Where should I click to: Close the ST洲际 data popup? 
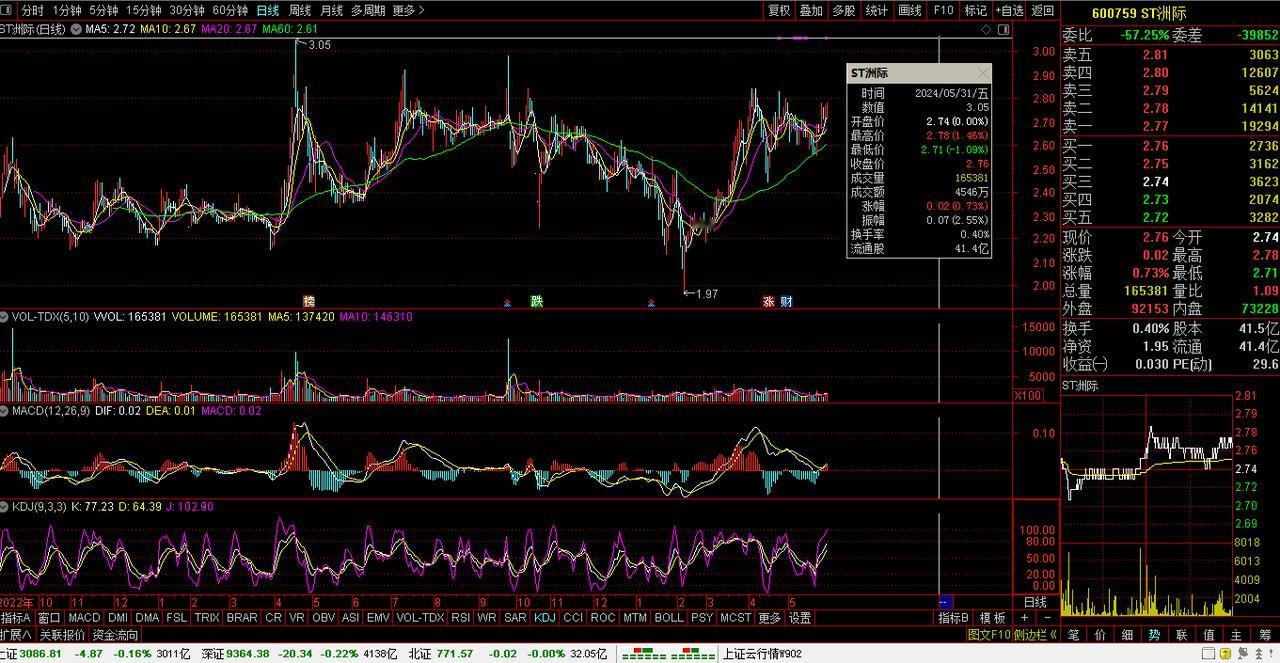click(x=982, y=73)
